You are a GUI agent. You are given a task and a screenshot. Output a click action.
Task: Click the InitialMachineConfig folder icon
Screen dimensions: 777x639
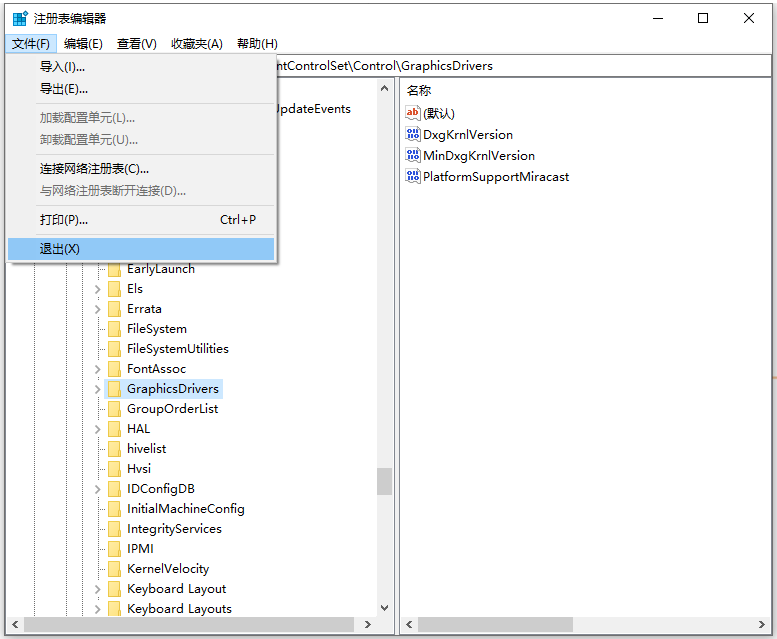tap(114, 509)
